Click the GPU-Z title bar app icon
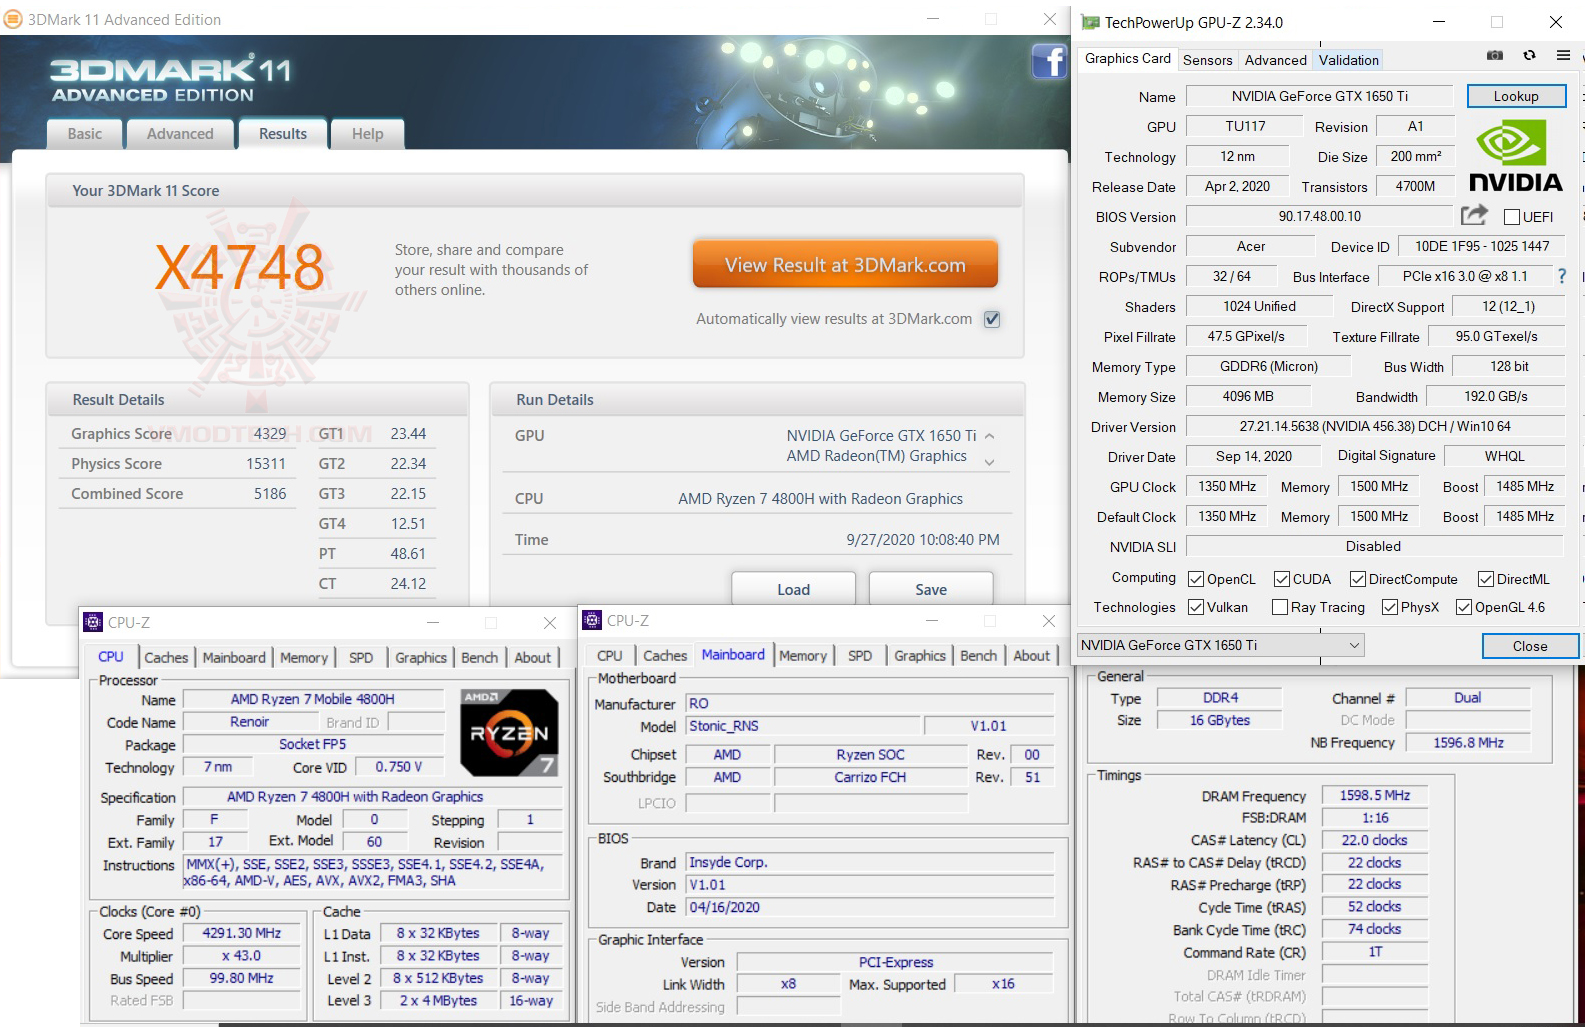The height and width of the screenshot is (1027, 1585). [x=1090, y=22]
